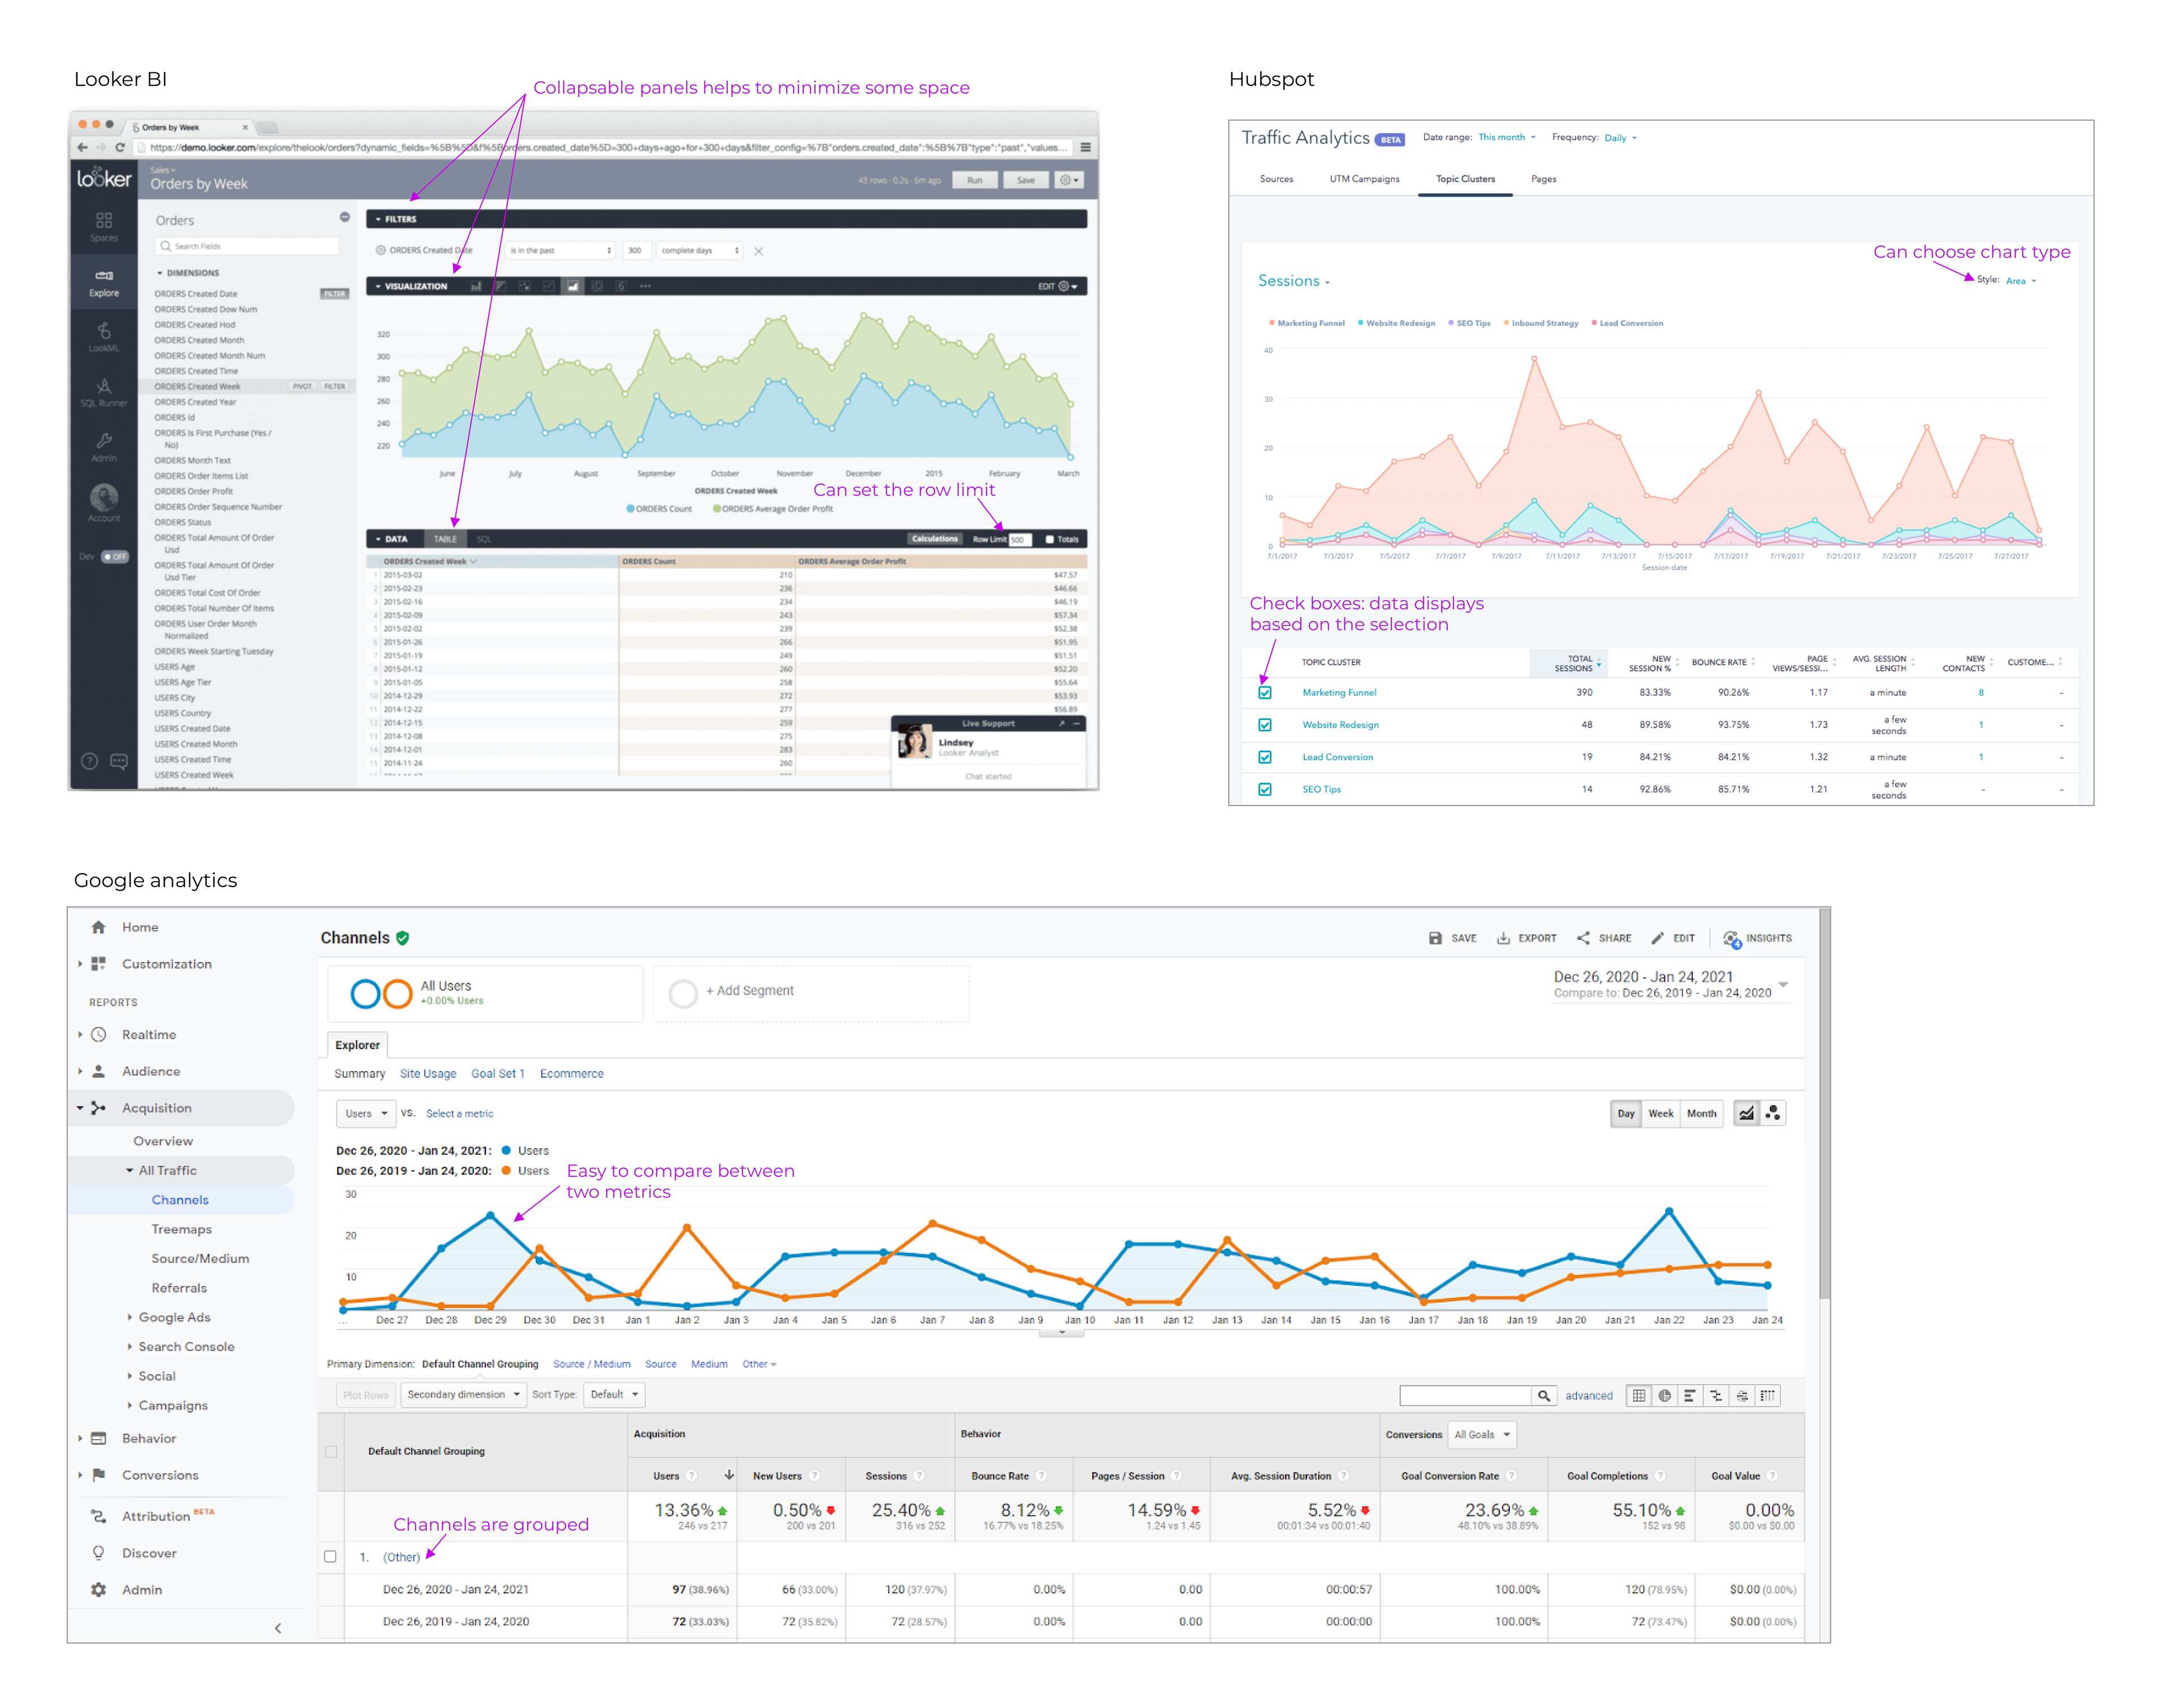Uncheck the SEO Tips checkbox

click(x=1265, y=789)
